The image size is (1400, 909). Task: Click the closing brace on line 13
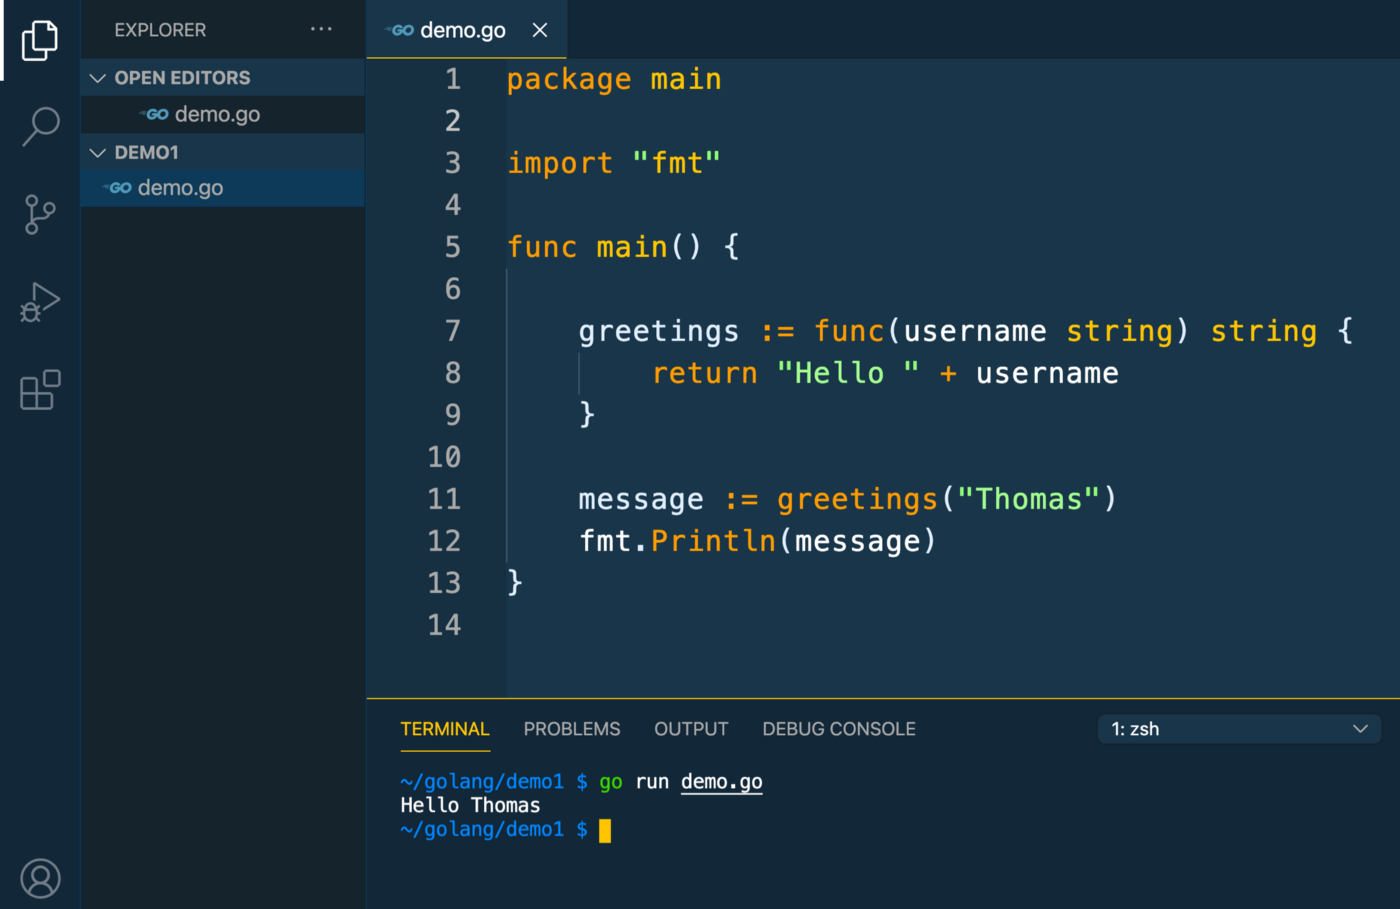(x=514, y=582)
